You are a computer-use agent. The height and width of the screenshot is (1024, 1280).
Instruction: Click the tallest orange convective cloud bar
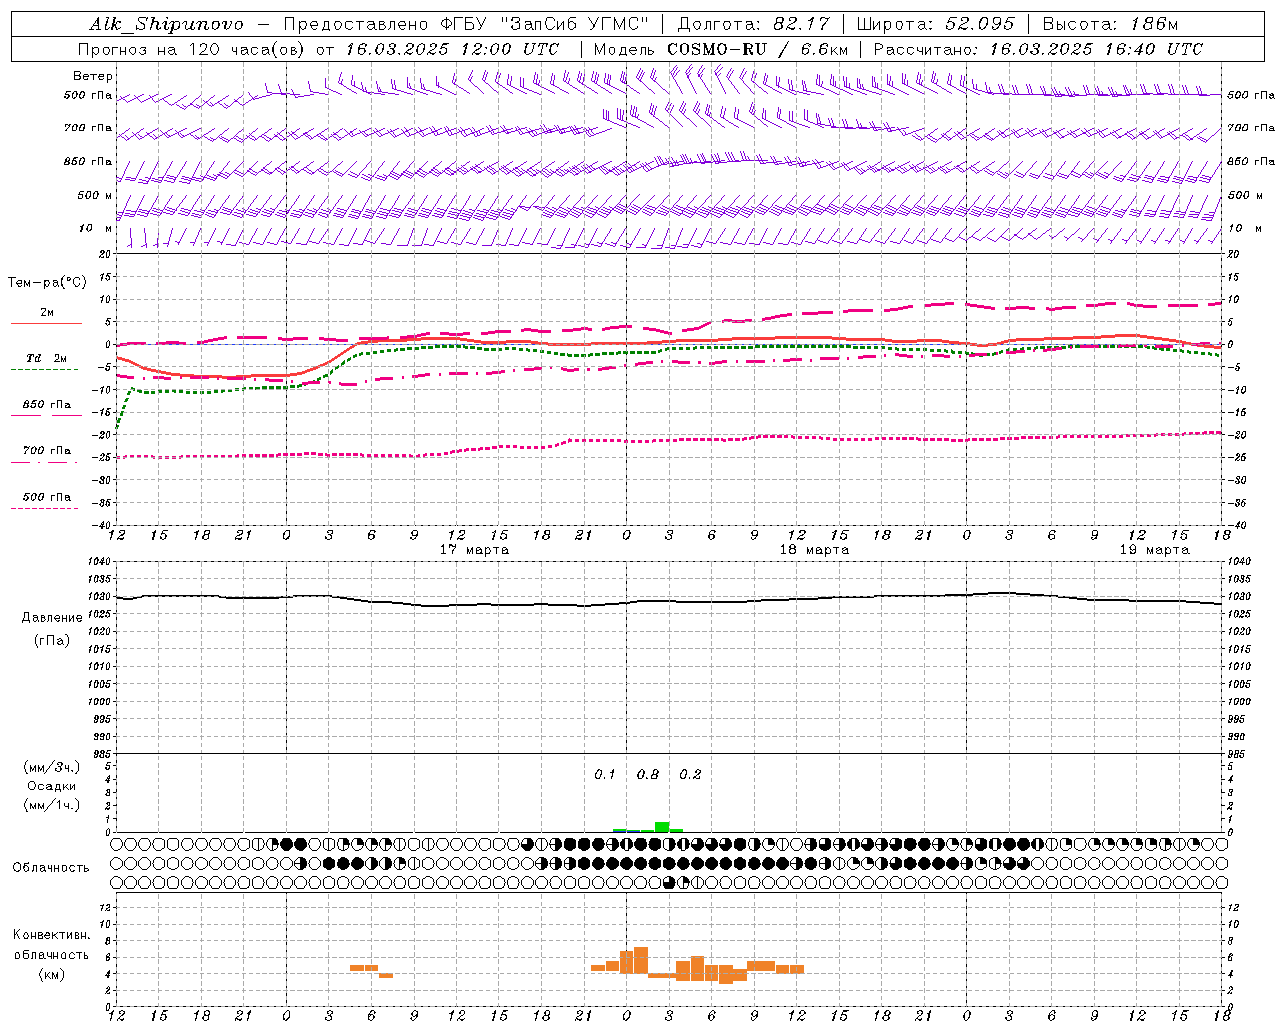point(641,961)
